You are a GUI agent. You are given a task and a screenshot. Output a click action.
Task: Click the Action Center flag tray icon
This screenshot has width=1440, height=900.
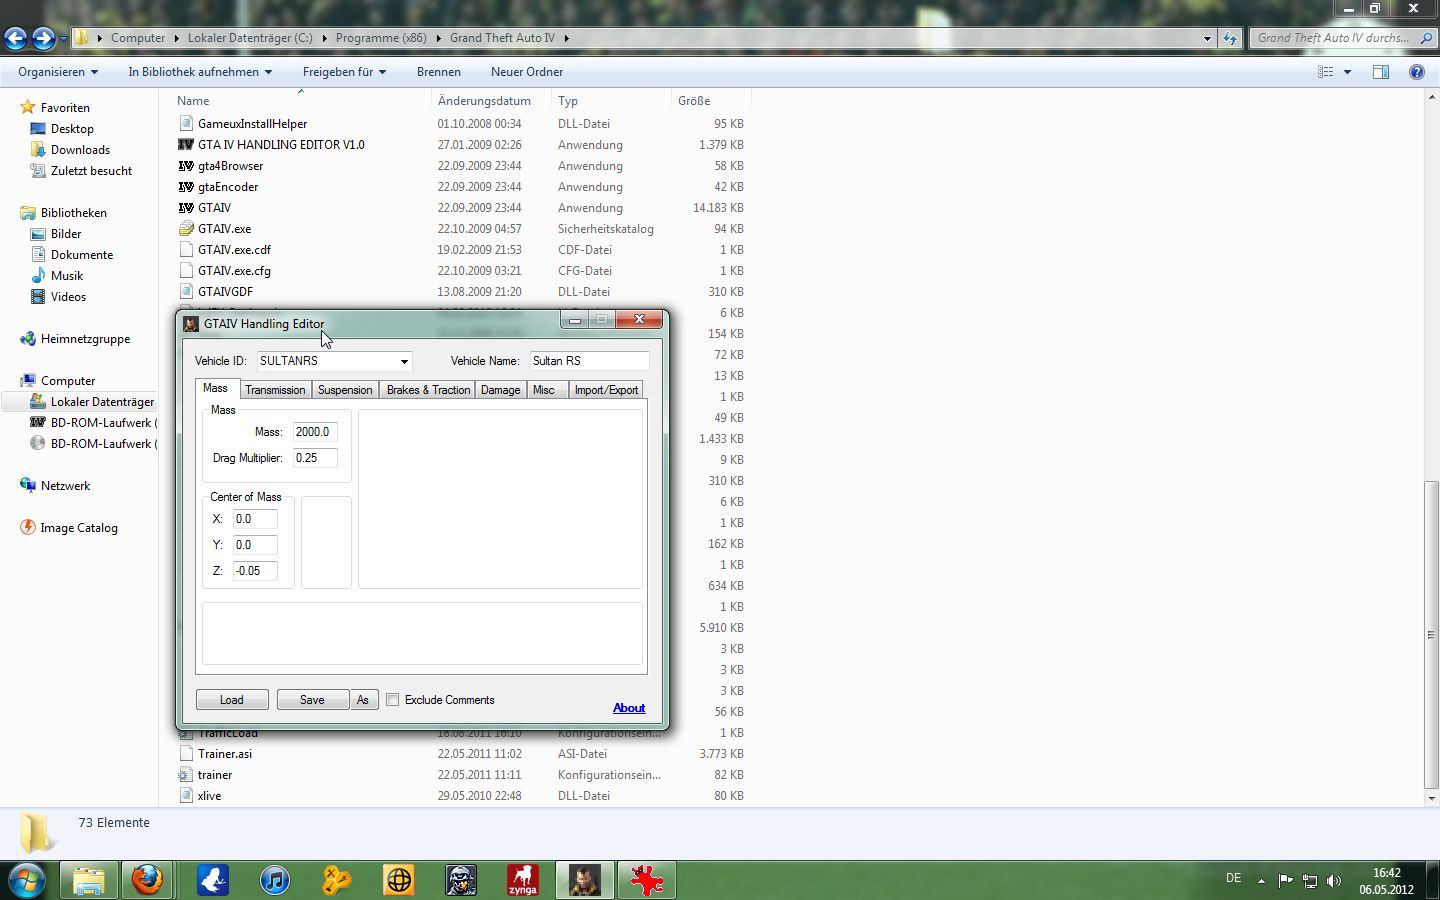tap(1285, 881)
